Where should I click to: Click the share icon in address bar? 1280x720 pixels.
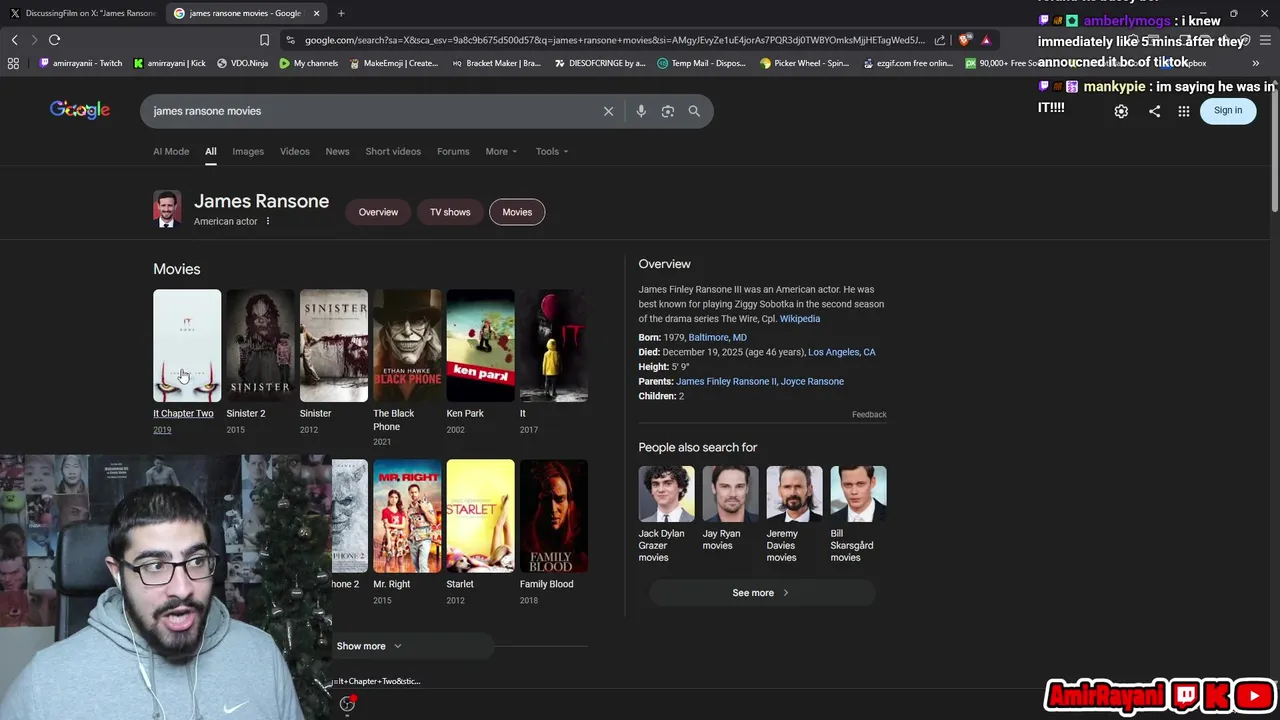(940, 40)
